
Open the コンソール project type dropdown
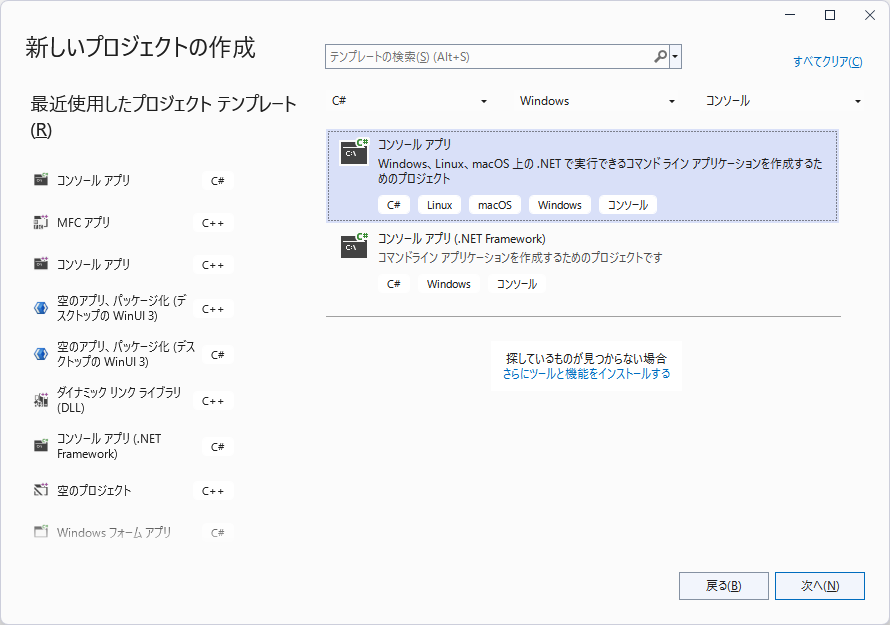point(784,101)
